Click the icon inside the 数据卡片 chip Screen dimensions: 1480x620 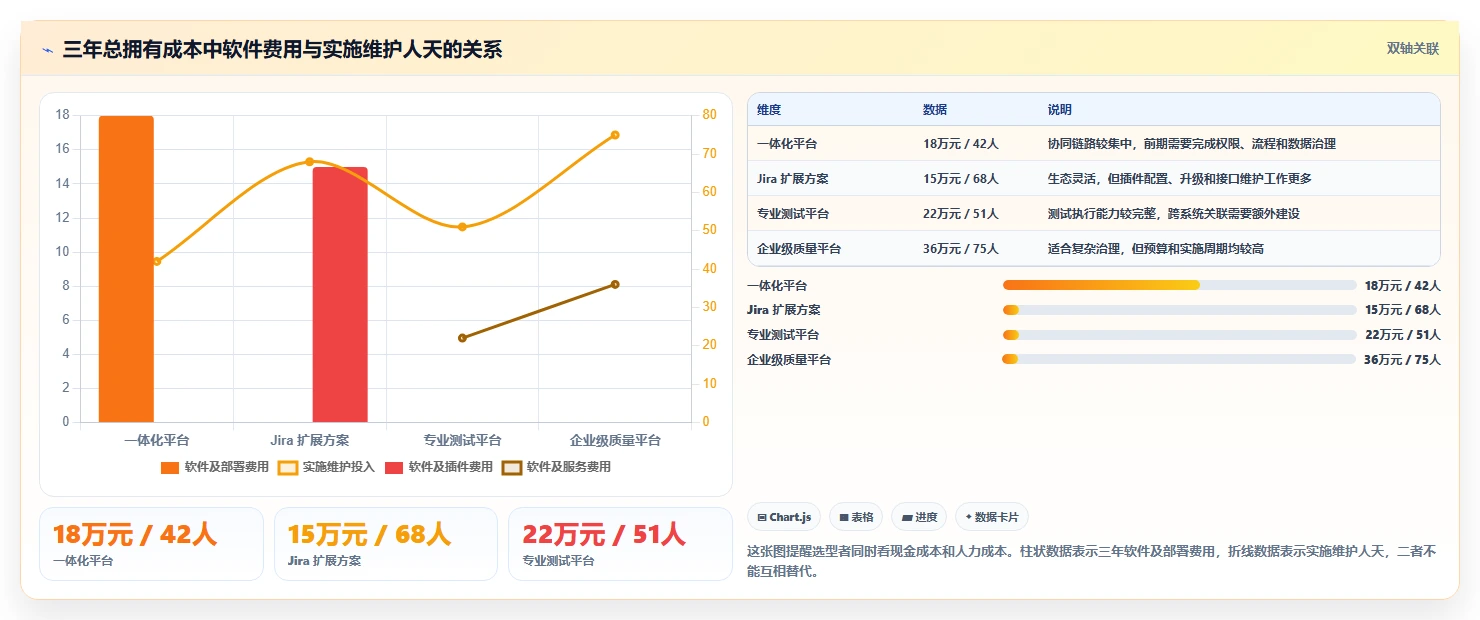(x=969, y=518)
